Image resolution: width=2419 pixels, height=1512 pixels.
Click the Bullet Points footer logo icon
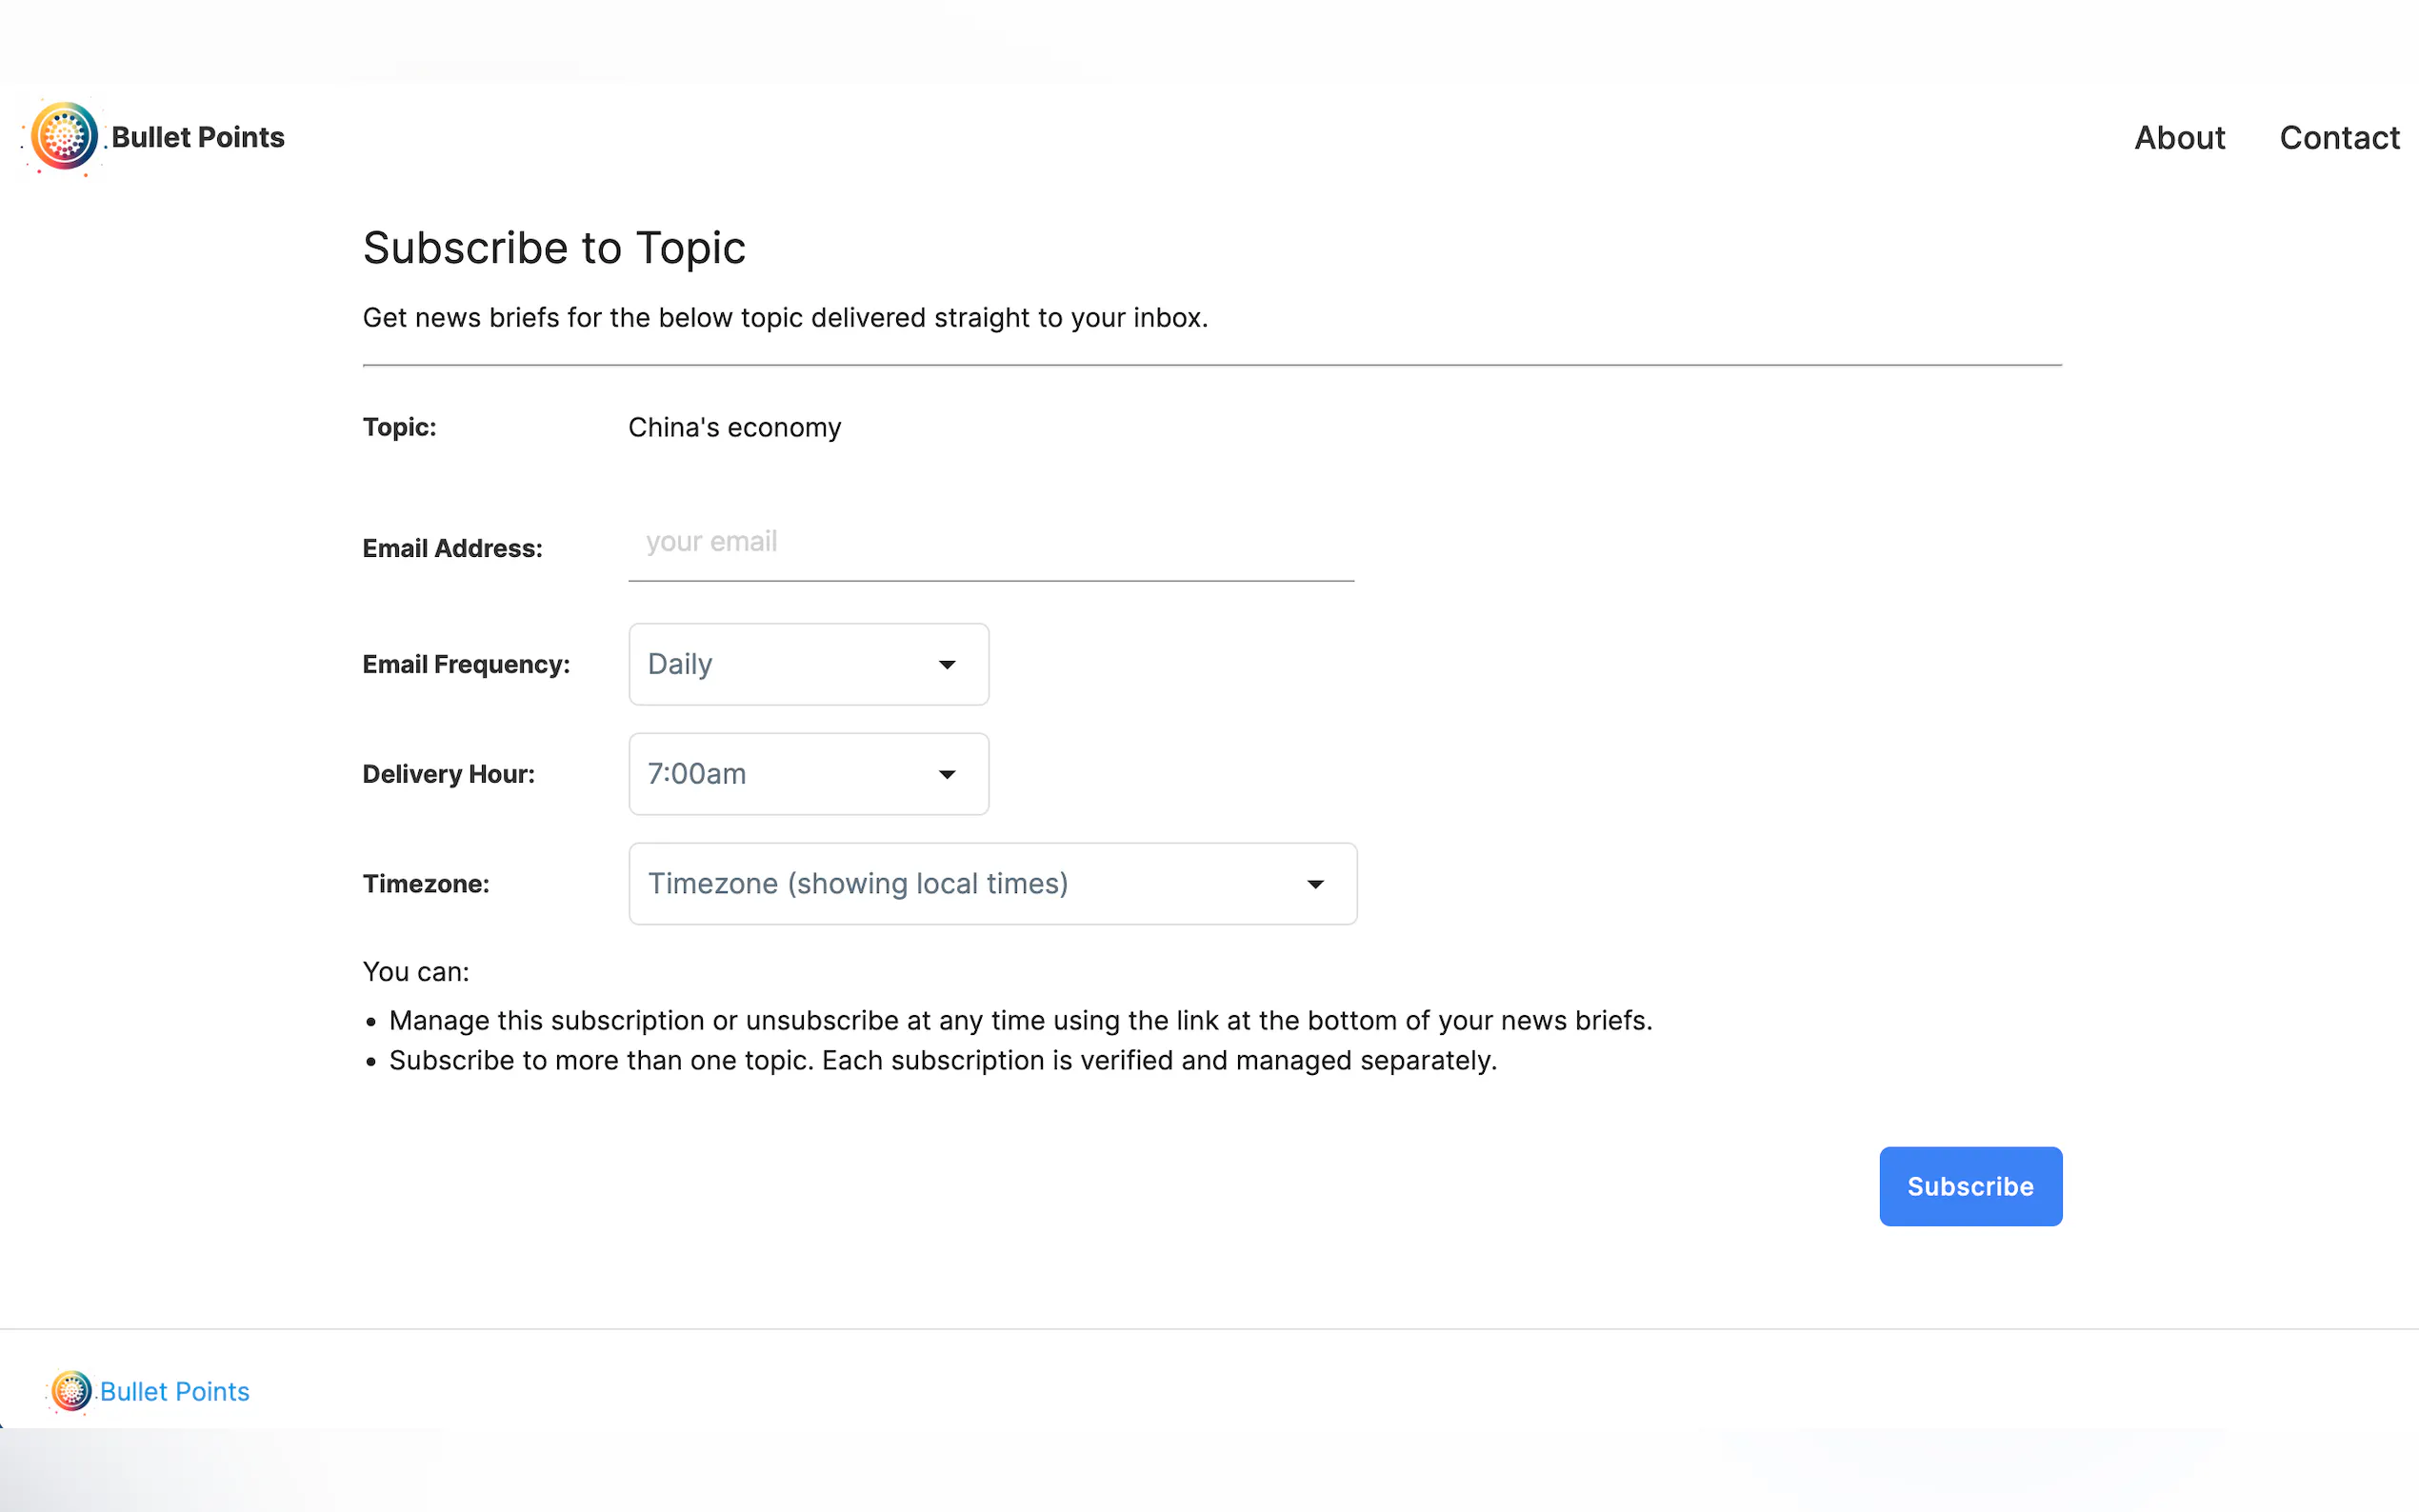(71, 1391)
